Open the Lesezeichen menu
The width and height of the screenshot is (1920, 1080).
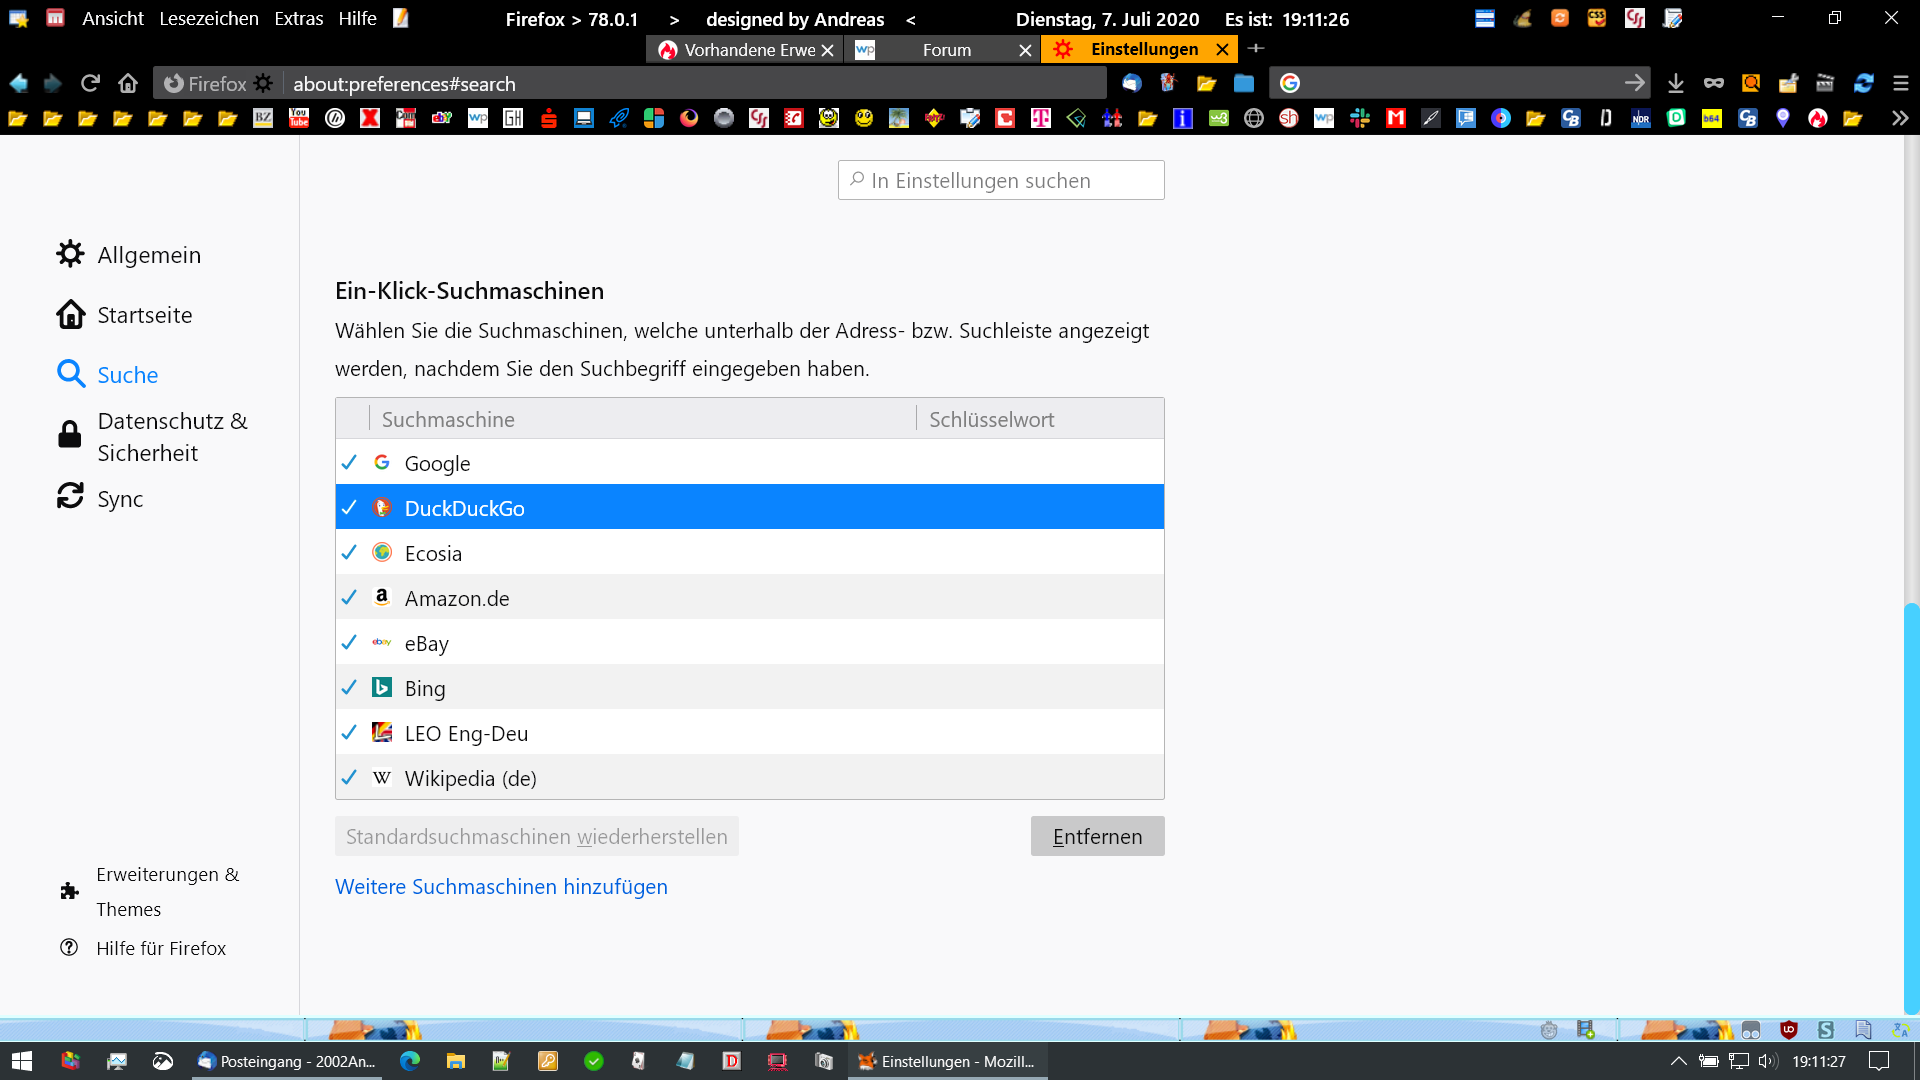tap(208, 18)
